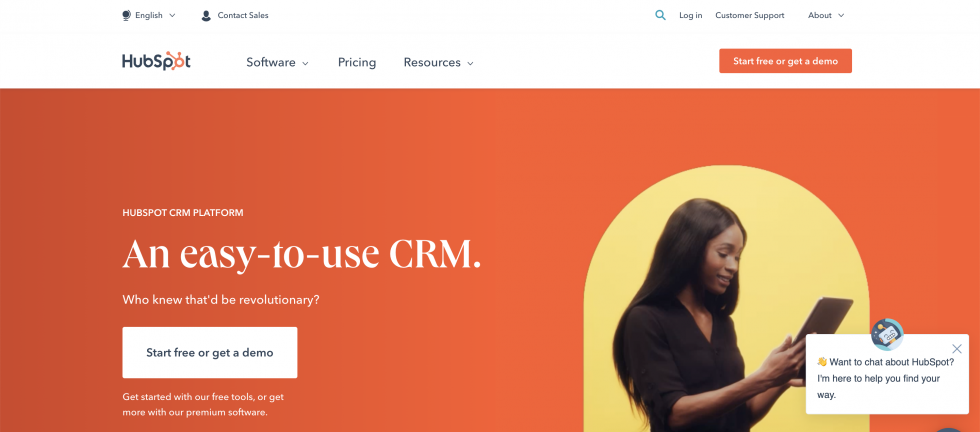Click the Contact Sales link

tap(242, 16)
